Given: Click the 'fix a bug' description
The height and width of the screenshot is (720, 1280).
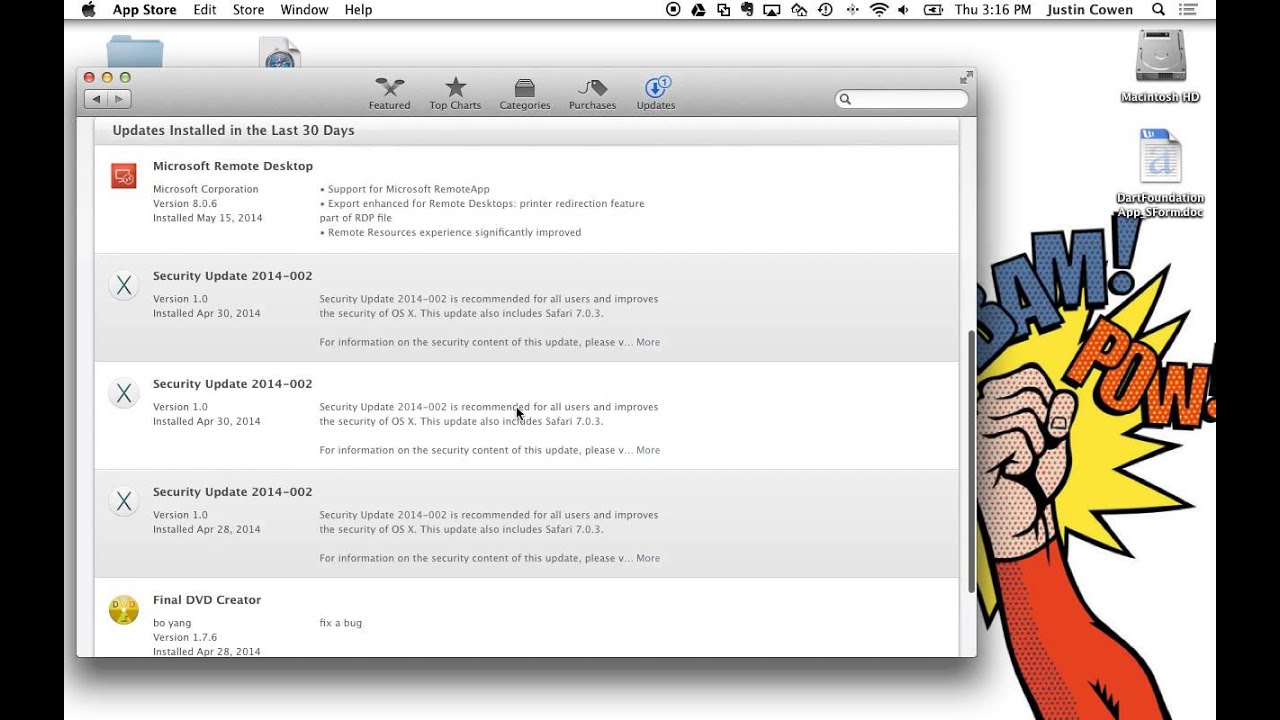Looking at the screenshot, I should click(x=341, y=623).
